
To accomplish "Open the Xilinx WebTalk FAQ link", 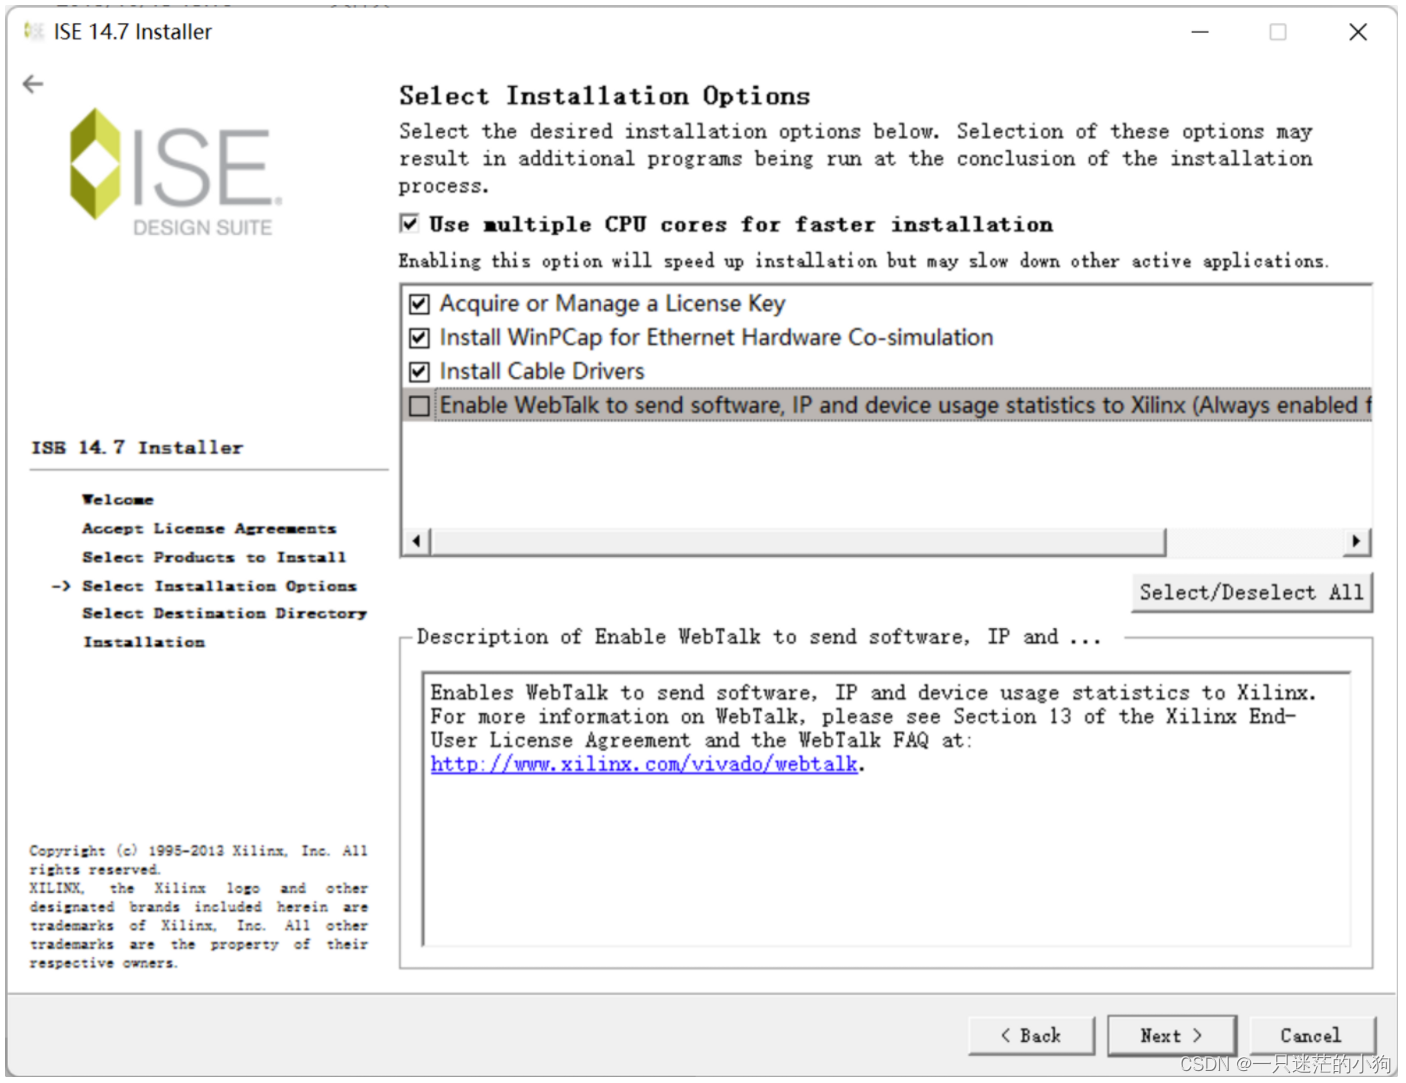I will tap(643, 763).
